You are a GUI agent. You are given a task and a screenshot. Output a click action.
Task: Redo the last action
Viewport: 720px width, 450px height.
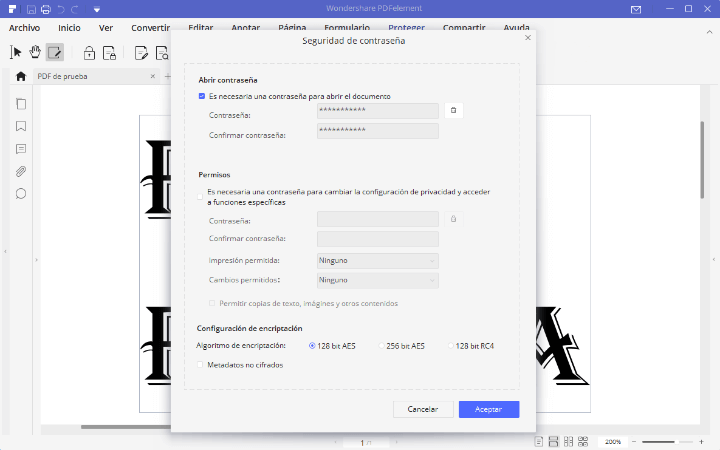click(75, 9)
